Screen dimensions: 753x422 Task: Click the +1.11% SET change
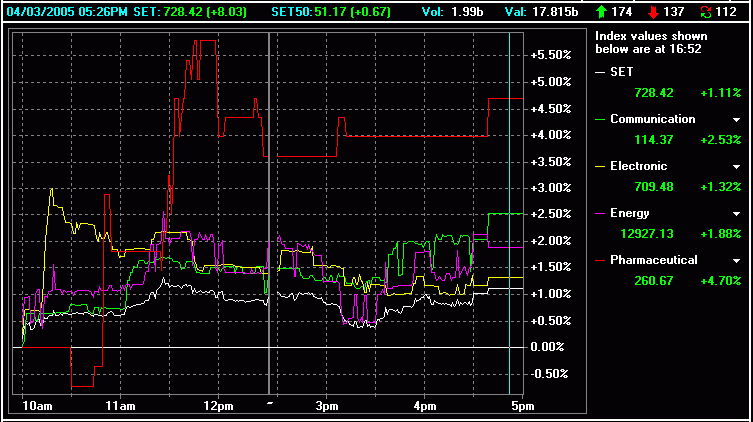pos(721,93)
